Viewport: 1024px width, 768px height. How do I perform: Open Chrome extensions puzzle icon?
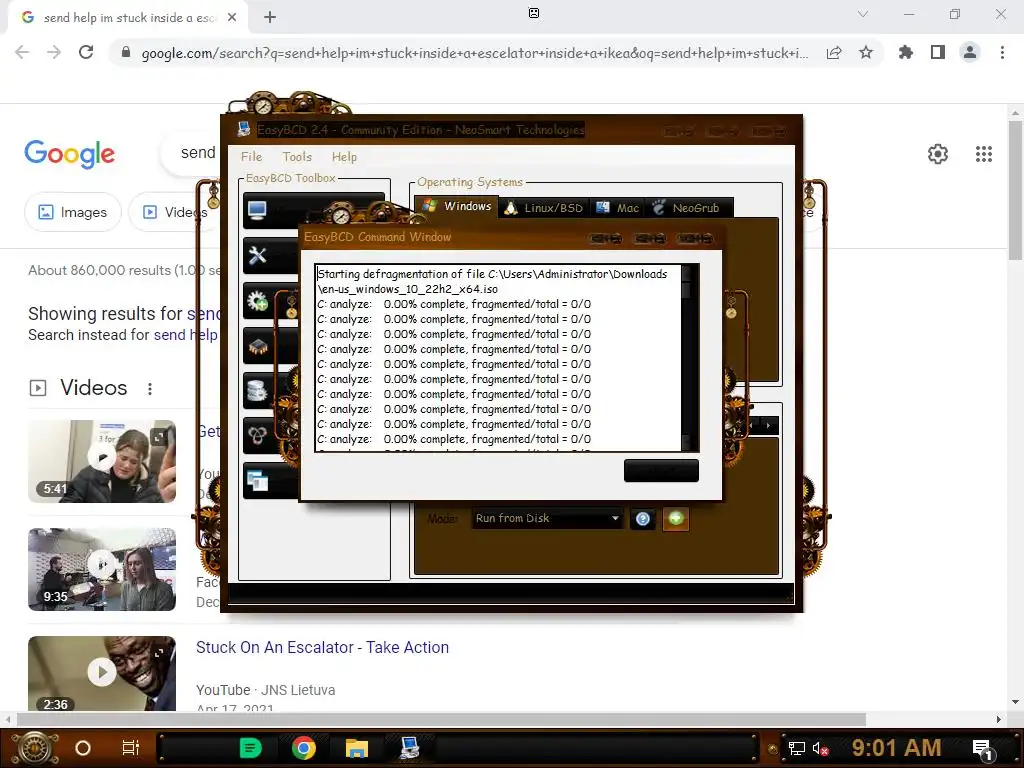click(x=905, y=52)
